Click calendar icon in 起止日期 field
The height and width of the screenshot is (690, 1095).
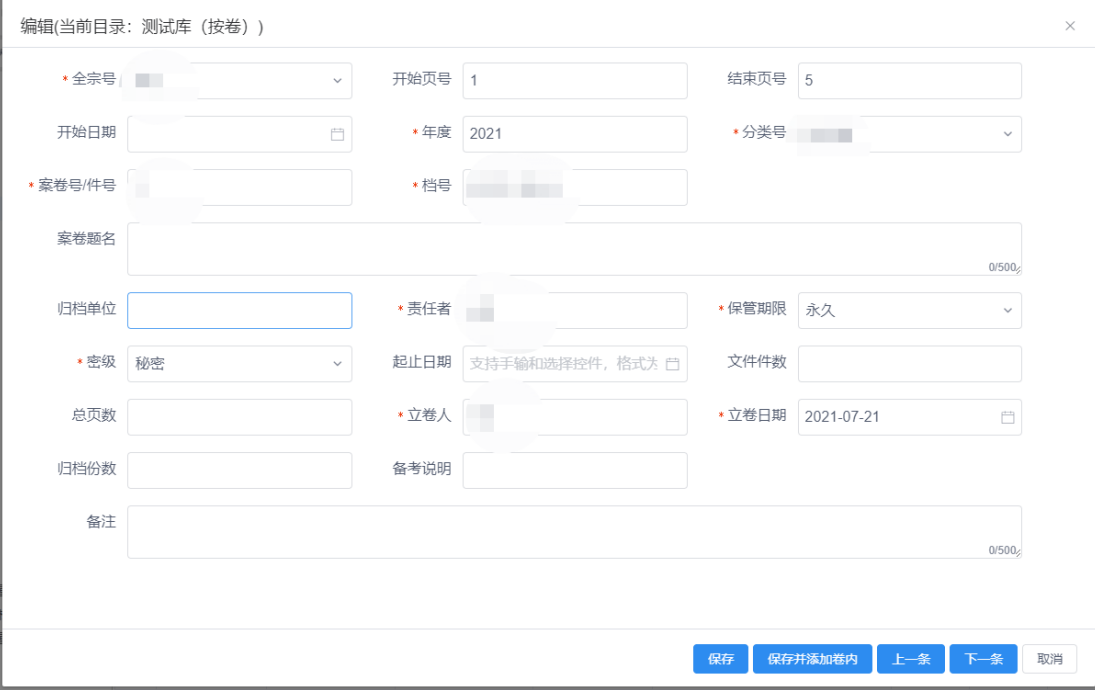672,364
